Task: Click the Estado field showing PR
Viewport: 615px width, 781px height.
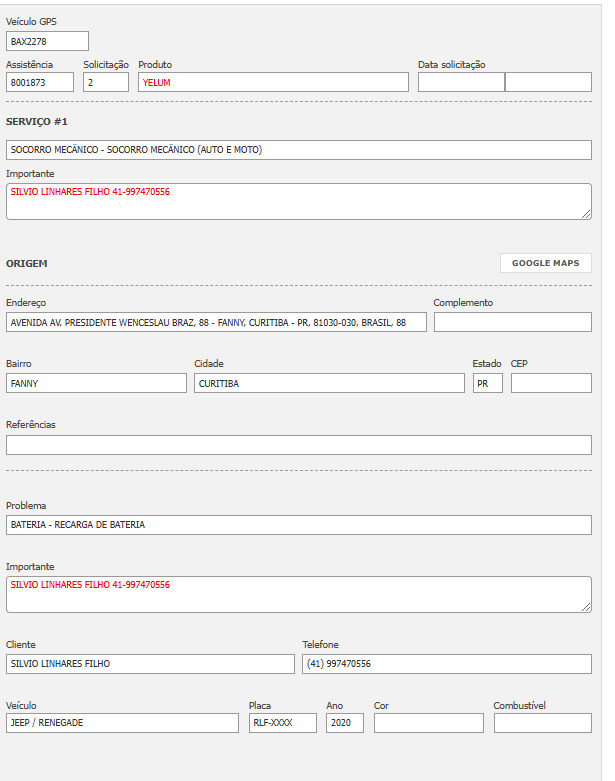Action: tap(487, 383)
